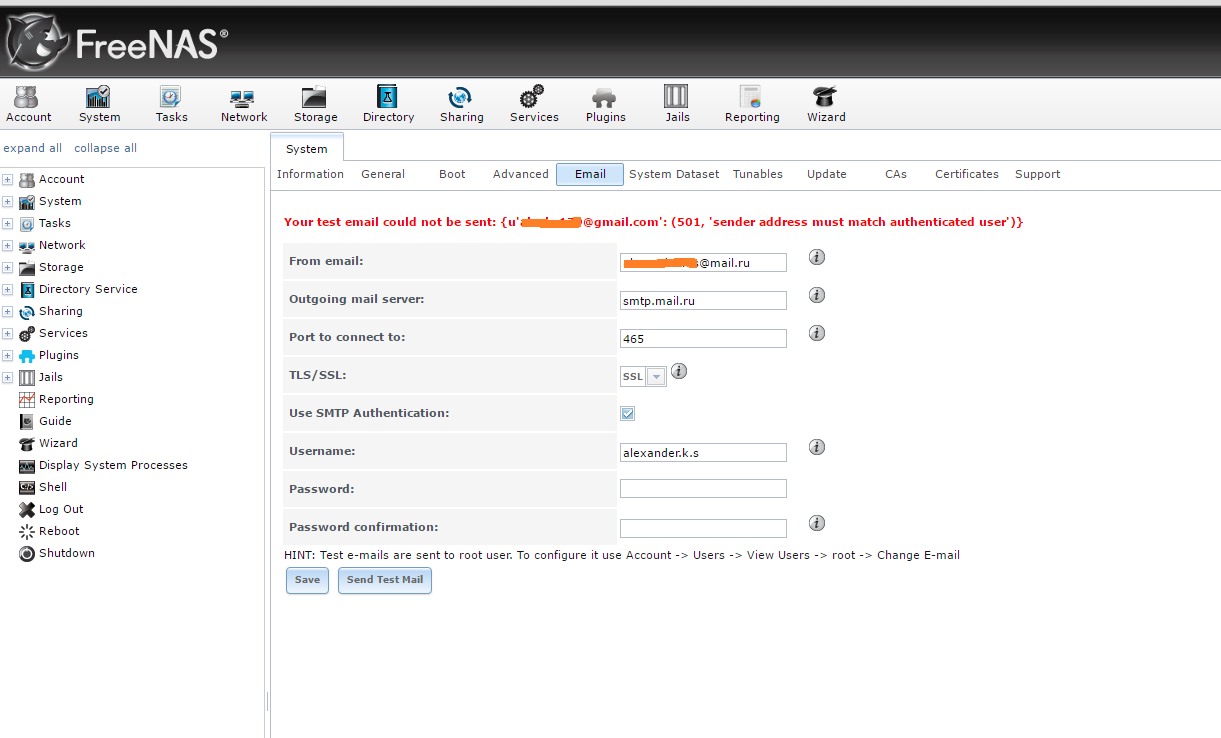Click Log Out in the sidebar
Viewport: 1221px width, 738px height.
coord(61,509)
